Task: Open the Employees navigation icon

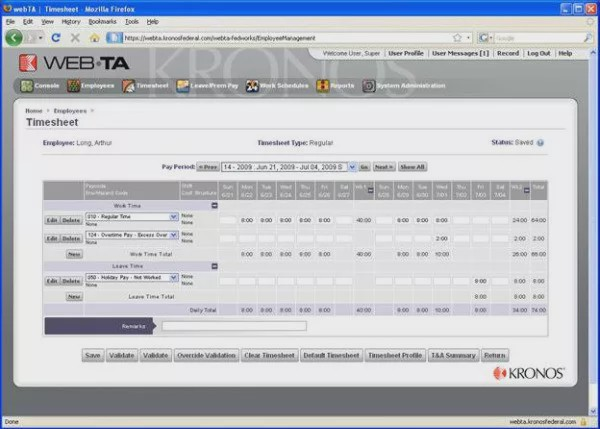Action: pos(73,86)
